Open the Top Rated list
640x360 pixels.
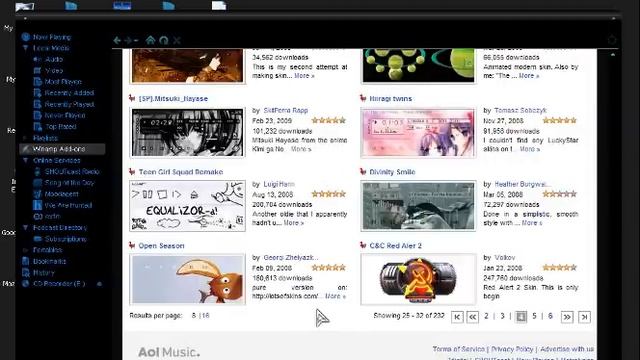[x=60, y=127]
